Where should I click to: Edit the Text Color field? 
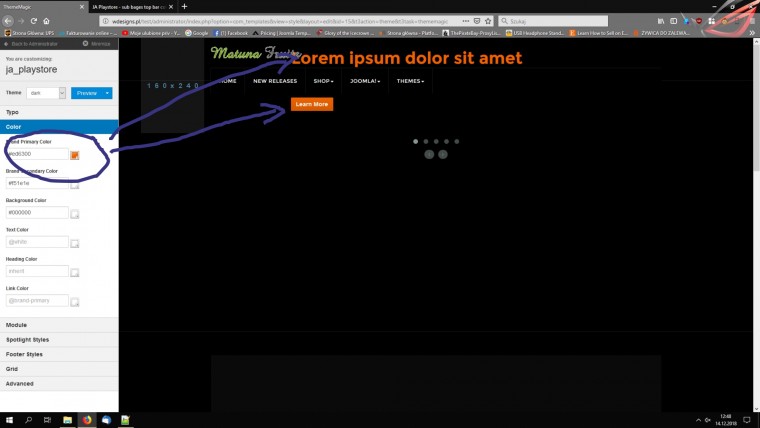coord(37,242)
